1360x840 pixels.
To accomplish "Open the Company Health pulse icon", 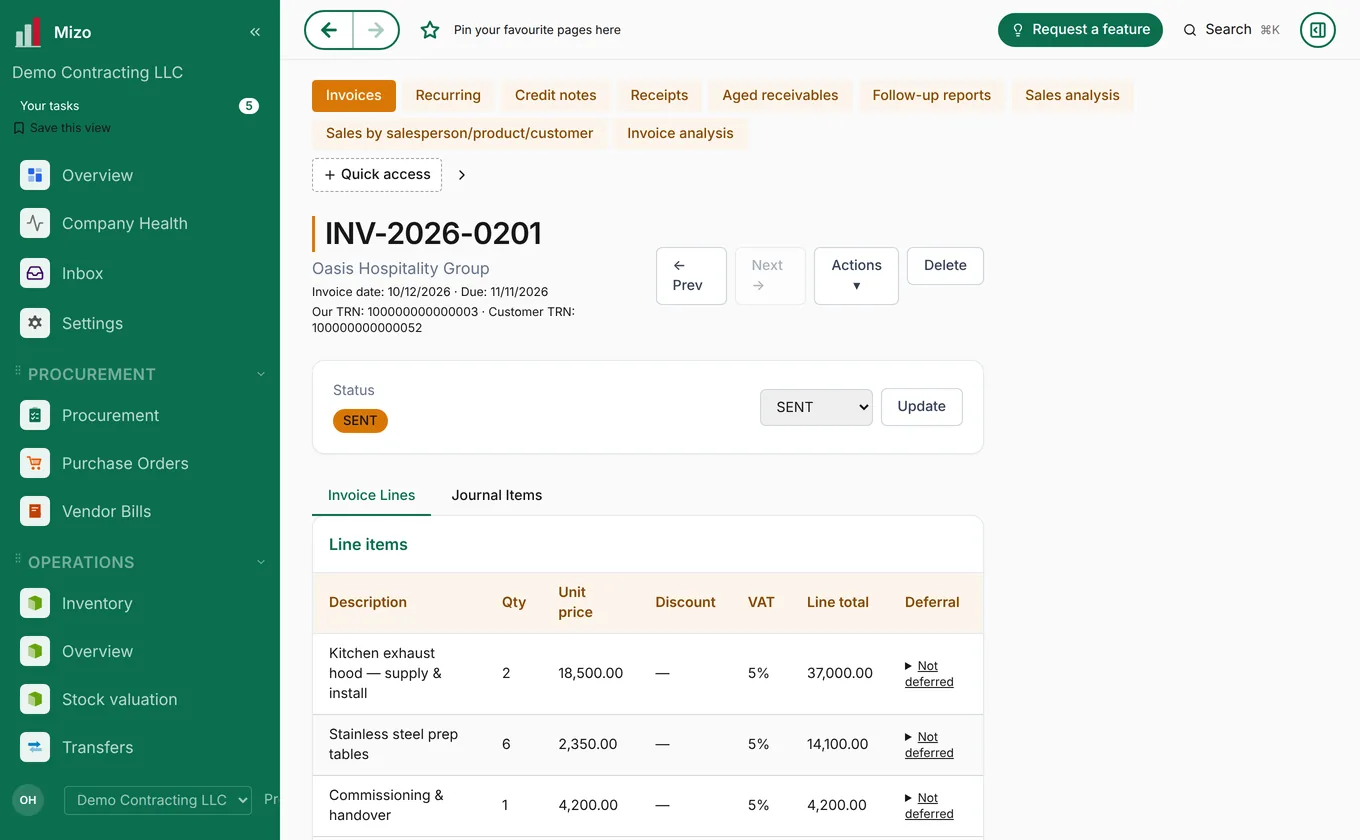I will coord(35,223).
